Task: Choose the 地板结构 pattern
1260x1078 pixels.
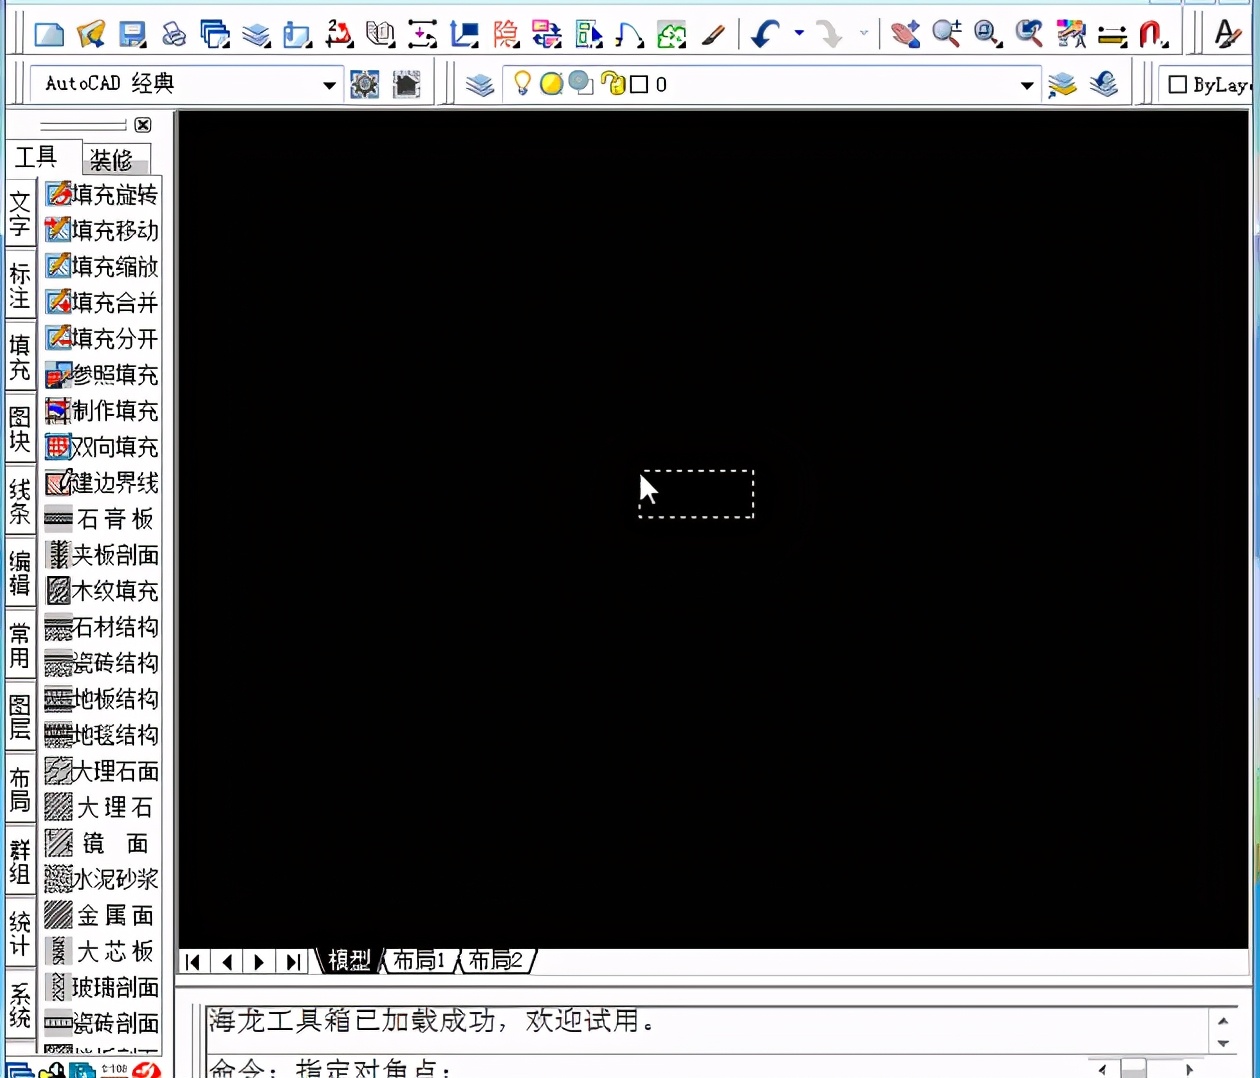Action: tap(102, 699)
